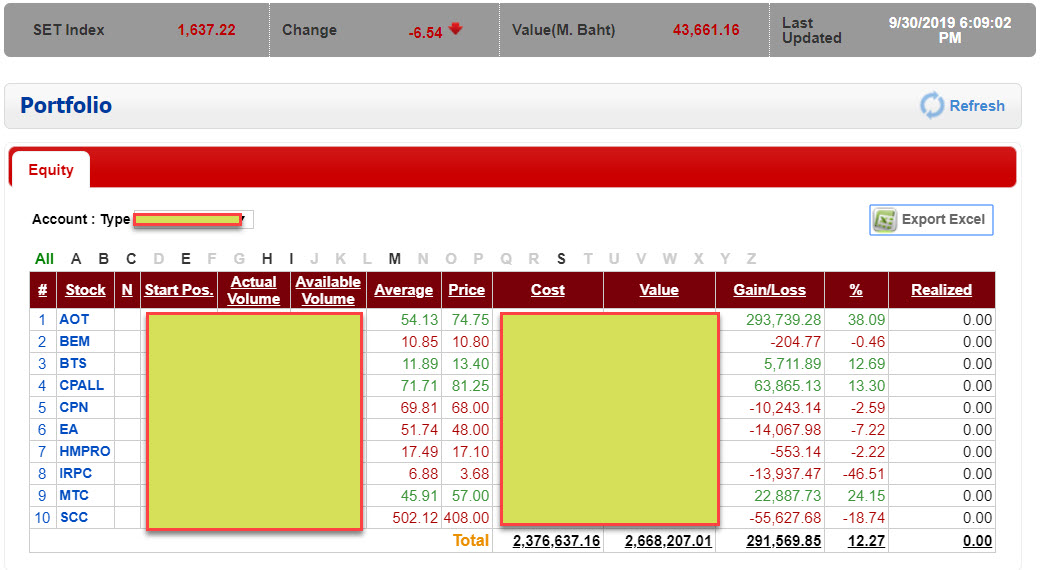Open the BTS stock link
The width and height of the screenshot is (1043, 570).
click(73, 363)
